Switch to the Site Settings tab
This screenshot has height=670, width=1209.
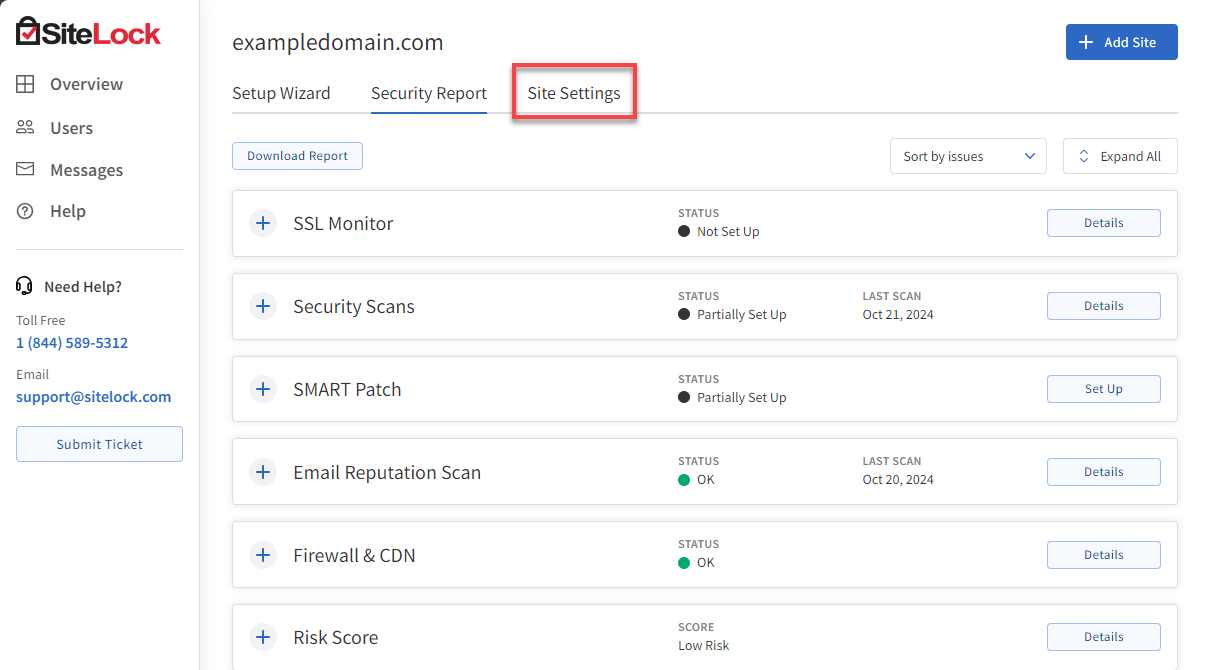[x=573, y=92]
